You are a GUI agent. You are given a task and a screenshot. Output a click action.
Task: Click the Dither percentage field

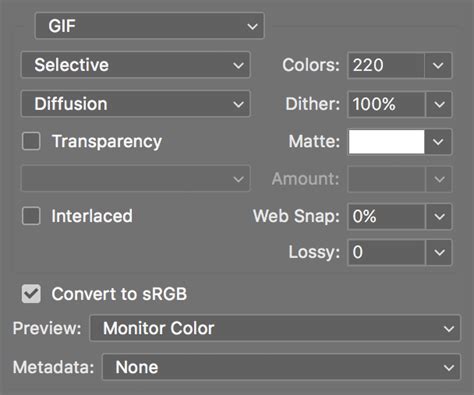point(386,104)
